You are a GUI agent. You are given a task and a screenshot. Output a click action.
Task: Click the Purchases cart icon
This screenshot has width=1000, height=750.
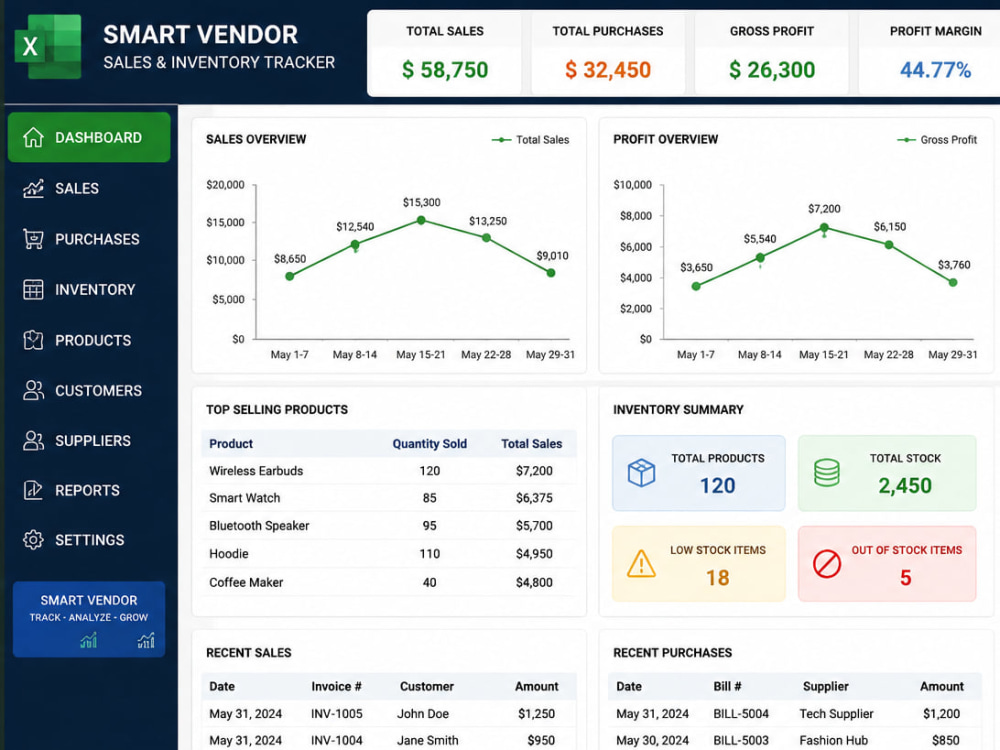(x=33, y=239)
